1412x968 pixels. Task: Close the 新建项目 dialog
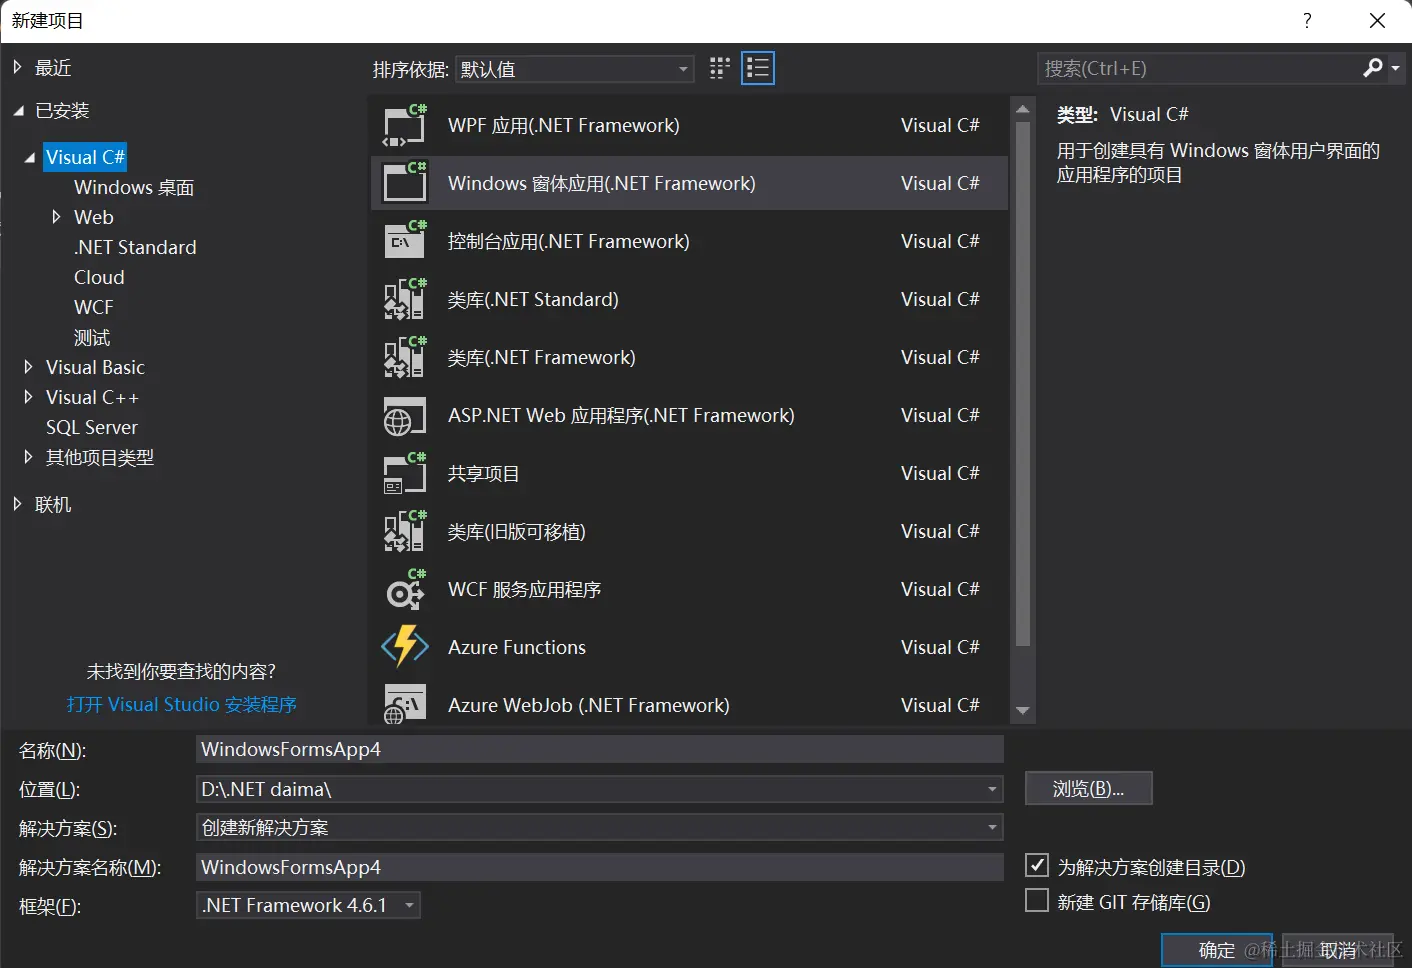[1377, 20]
